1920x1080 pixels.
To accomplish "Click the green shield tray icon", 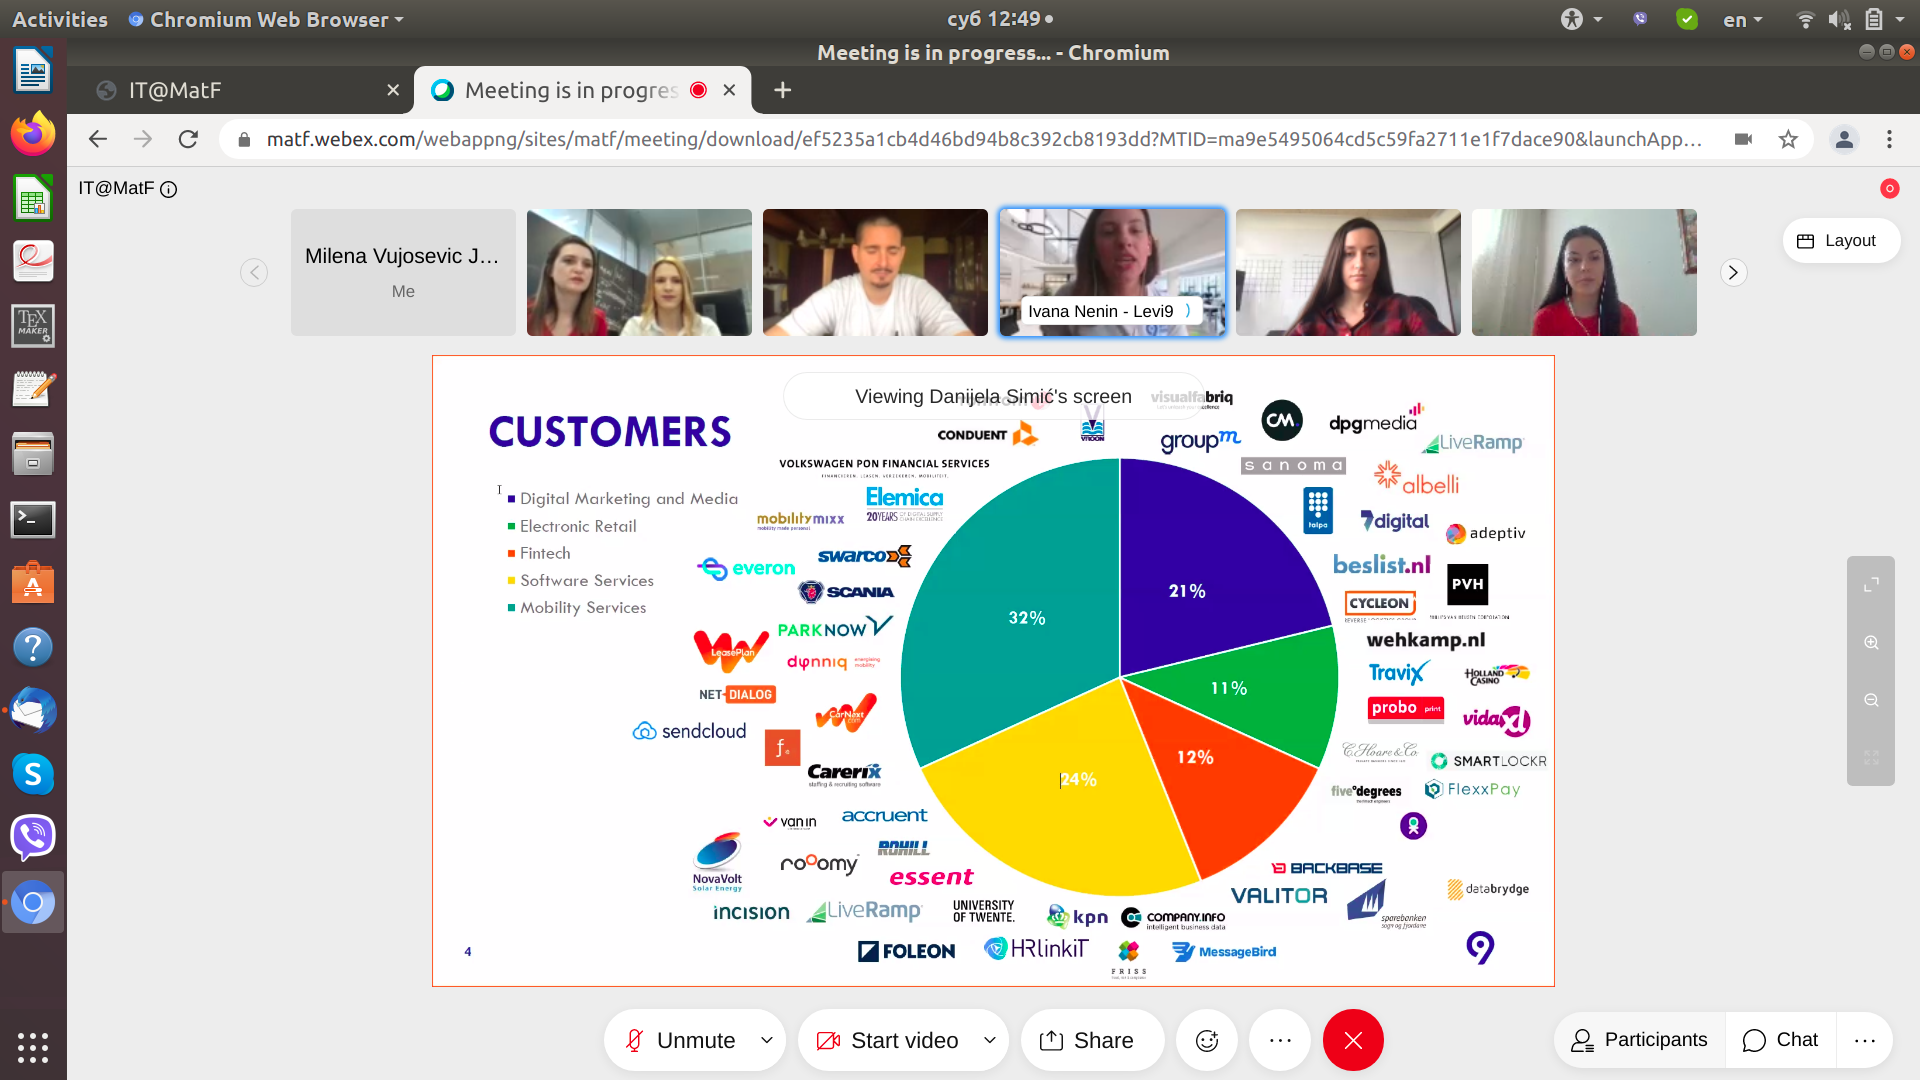I will coord(1687,19).
